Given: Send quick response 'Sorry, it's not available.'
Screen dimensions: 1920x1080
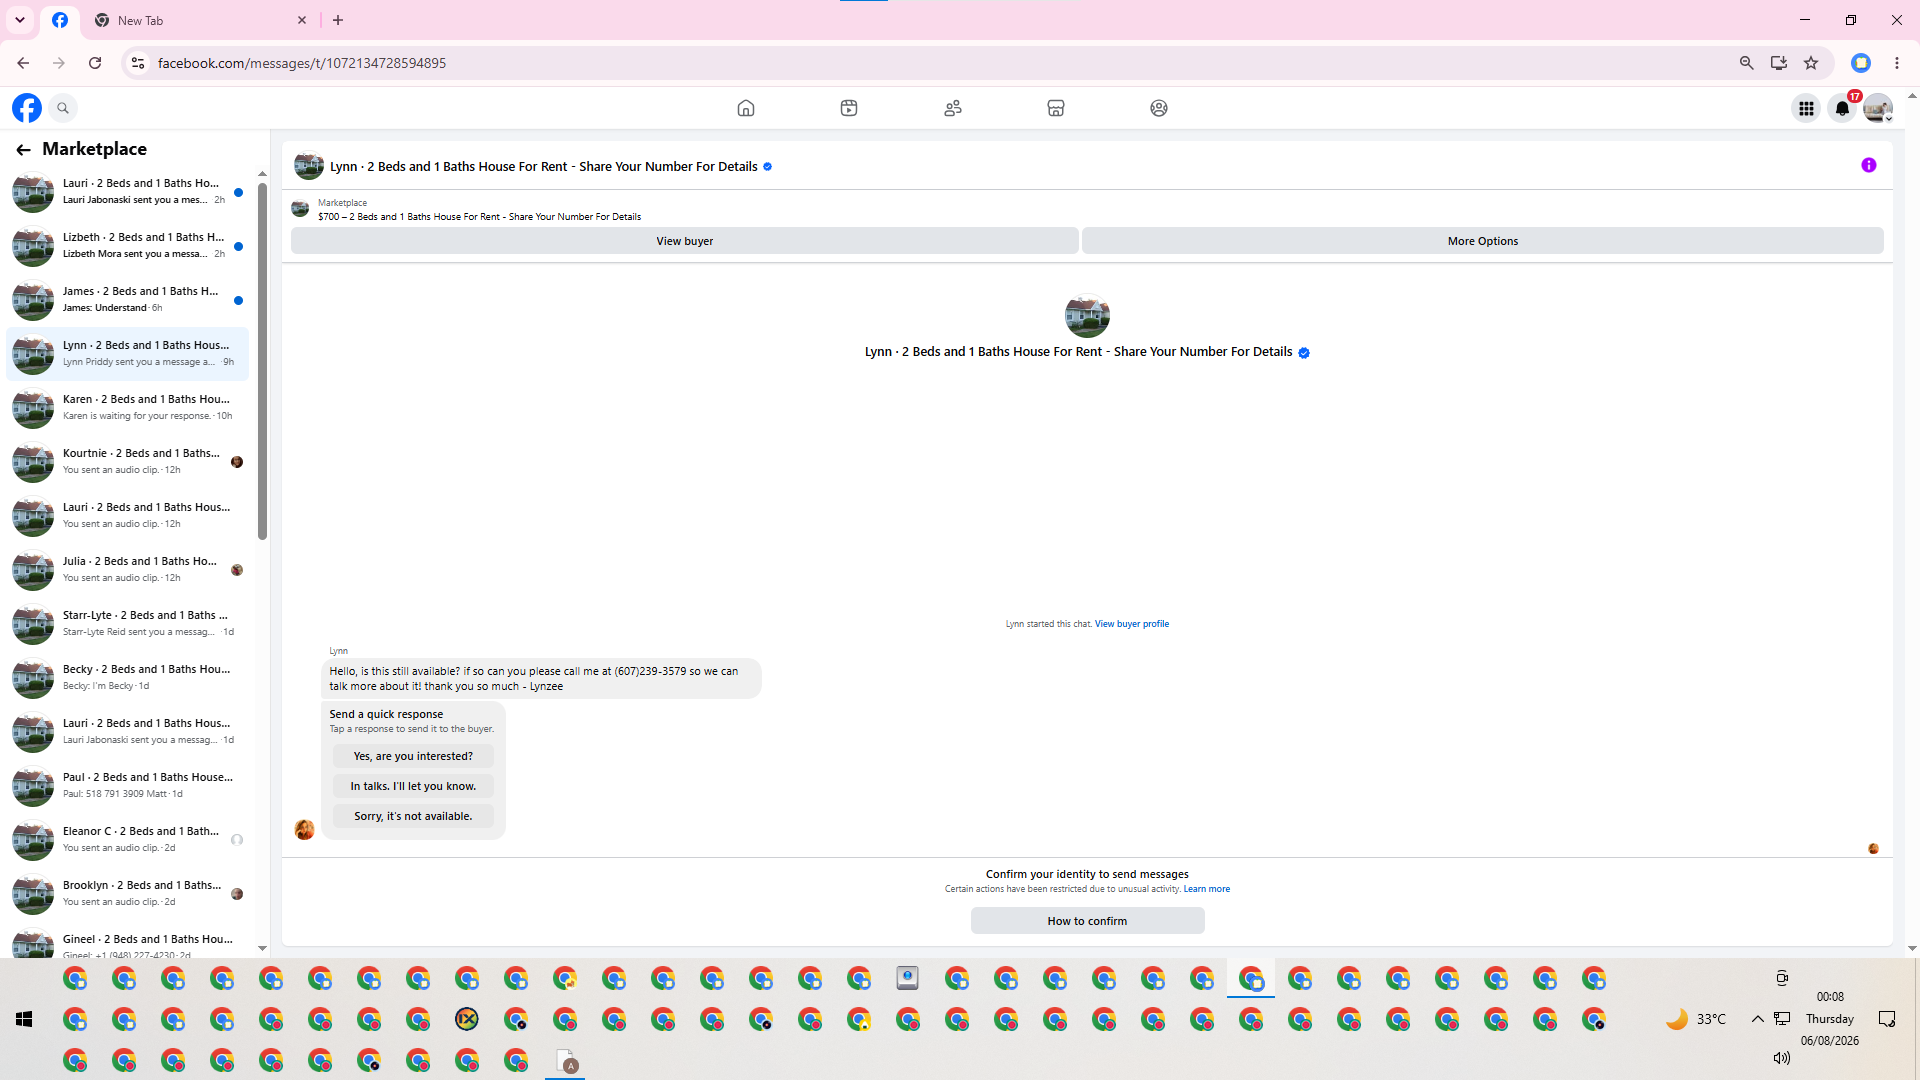Looking at the screenshot, I should tap(413, 816).
